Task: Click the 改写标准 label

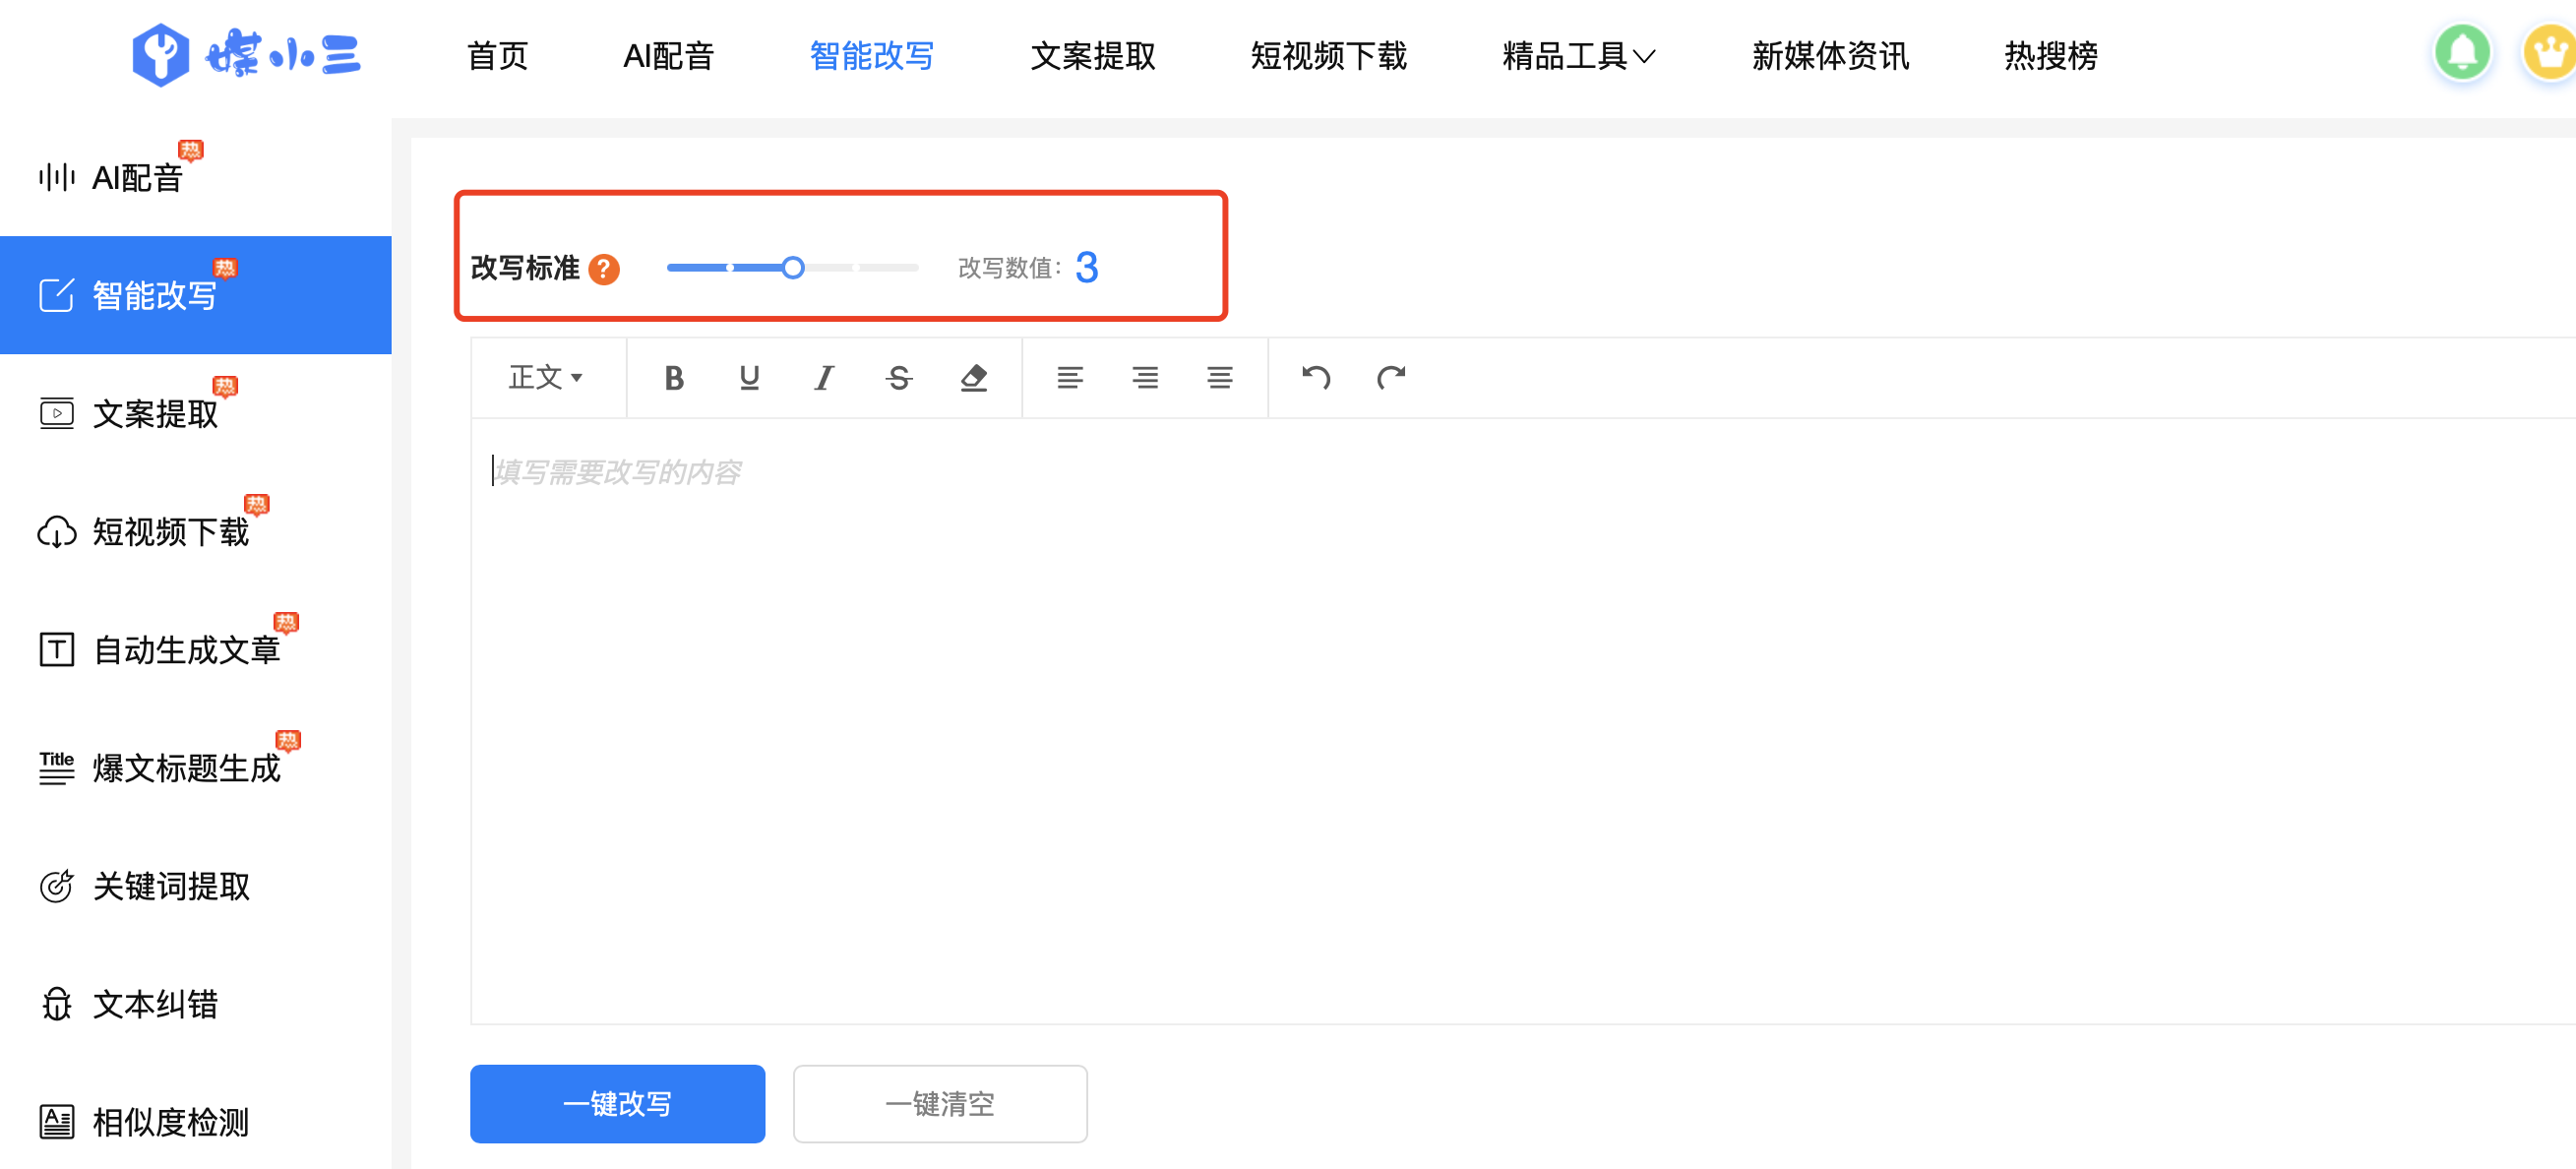Action: pyautogui.click(x=525, y=268)
